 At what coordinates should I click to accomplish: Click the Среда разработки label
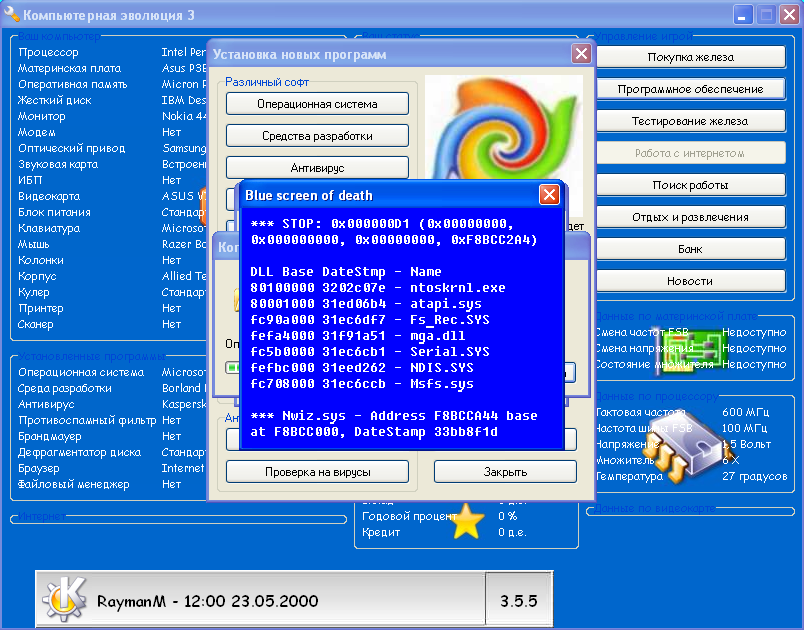pos(65,388)
